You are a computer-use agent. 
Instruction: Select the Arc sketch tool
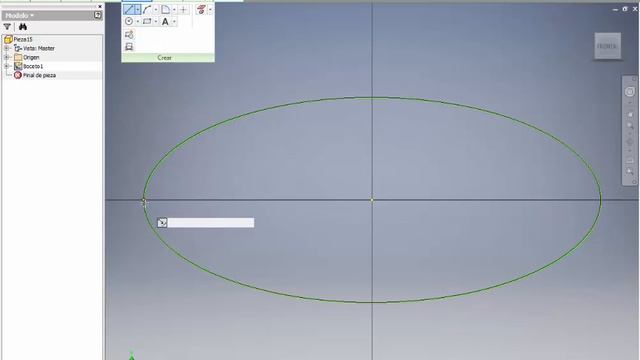[x=147, y=9]
